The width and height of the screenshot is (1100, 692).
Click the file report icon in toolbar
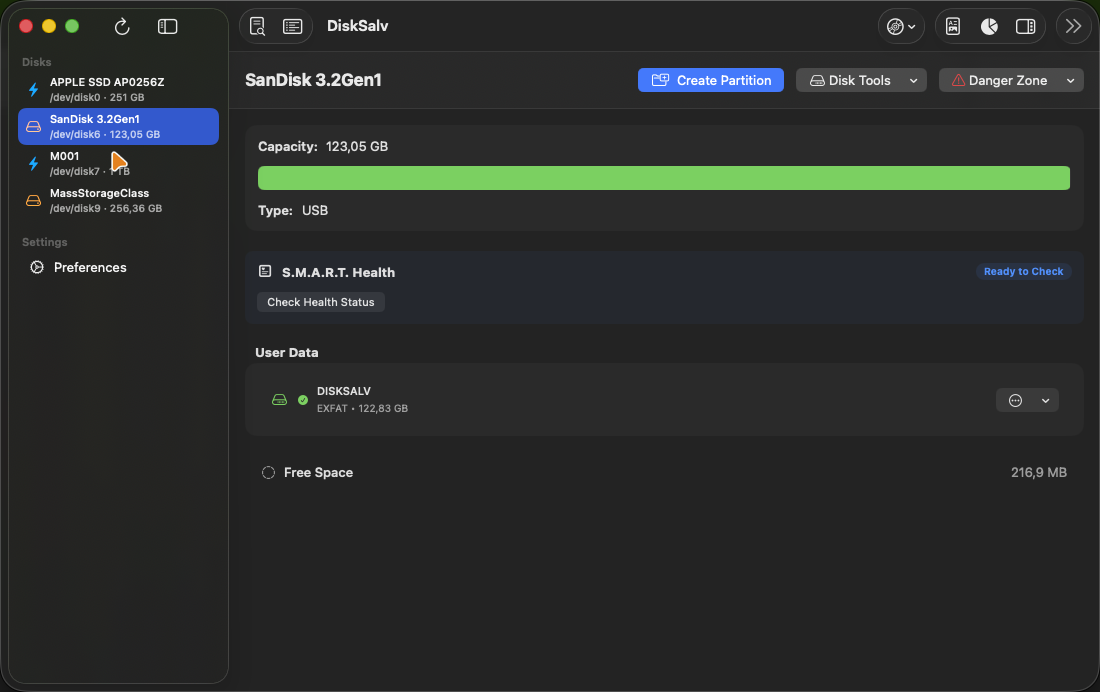[x=953, y=27]
